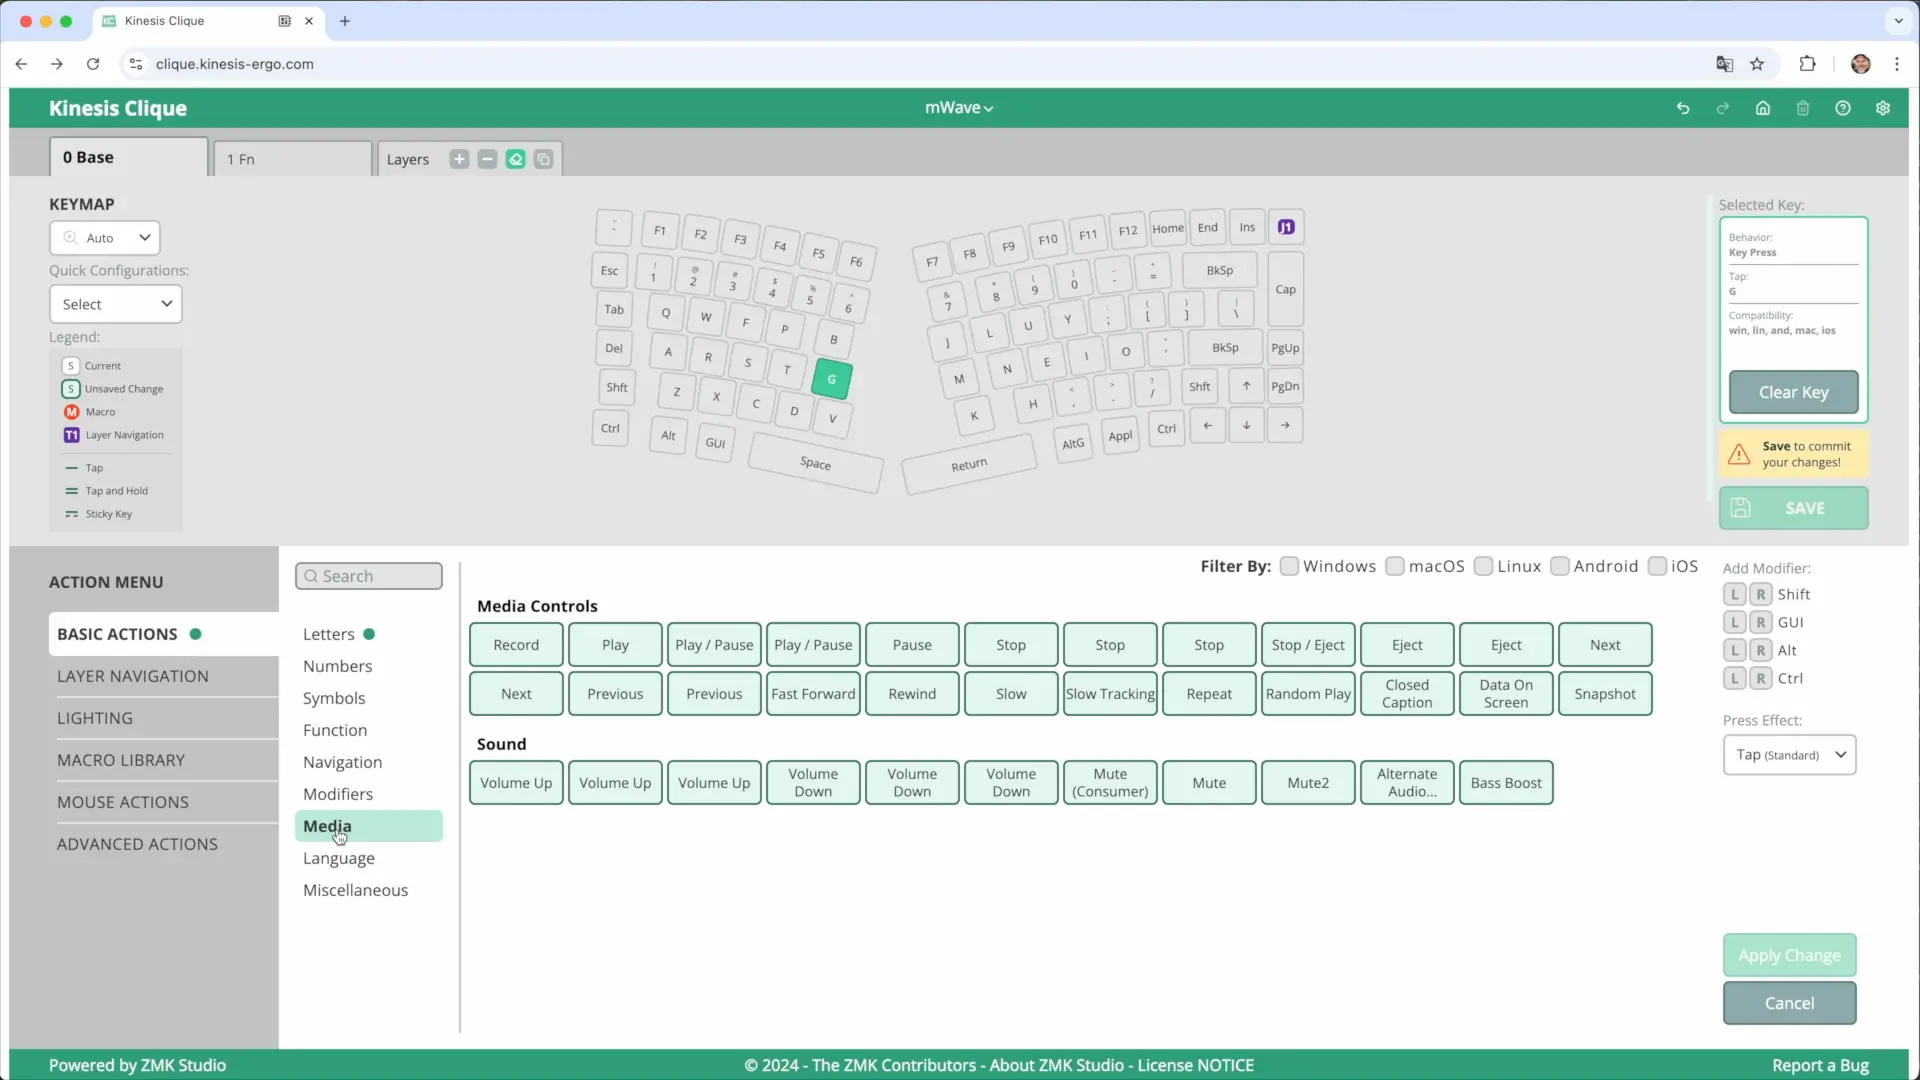Open help via question mark icon
The width and height of the screenshot is (1920, 1080).
click(x=1843, y=108)
